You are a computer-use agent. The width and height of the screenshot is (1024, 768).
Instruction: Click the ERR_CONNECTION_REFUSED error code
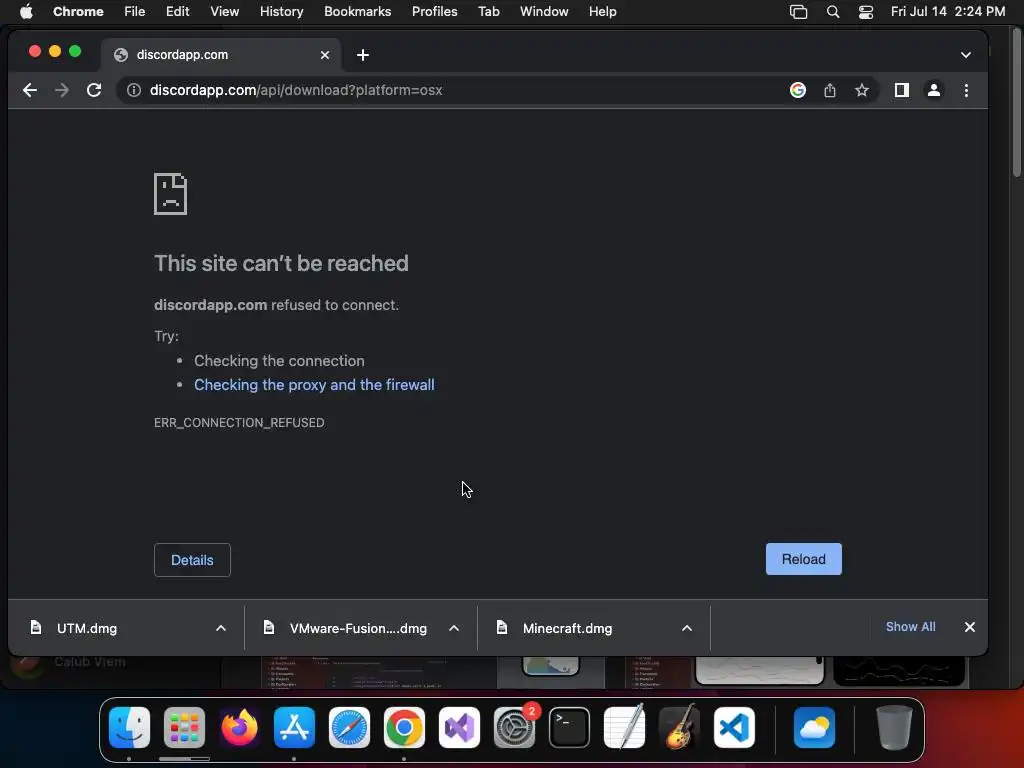coord(239,423)
